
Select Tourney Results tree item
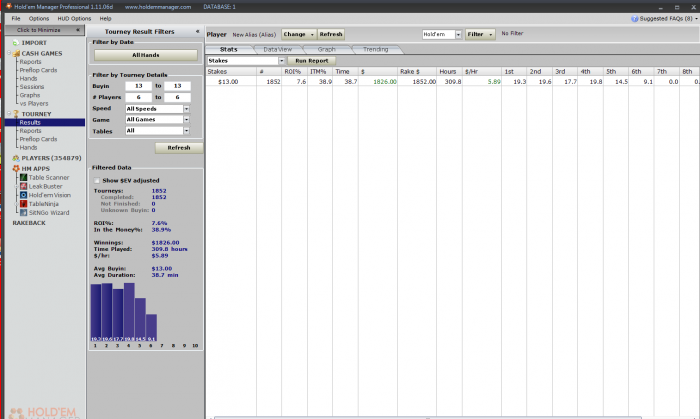tap(45, 122)
